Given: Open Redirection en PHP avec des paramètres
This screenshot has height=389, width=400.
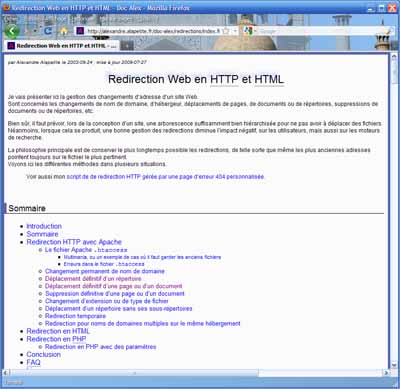Looking at the screenshot, I should point(100,347).
